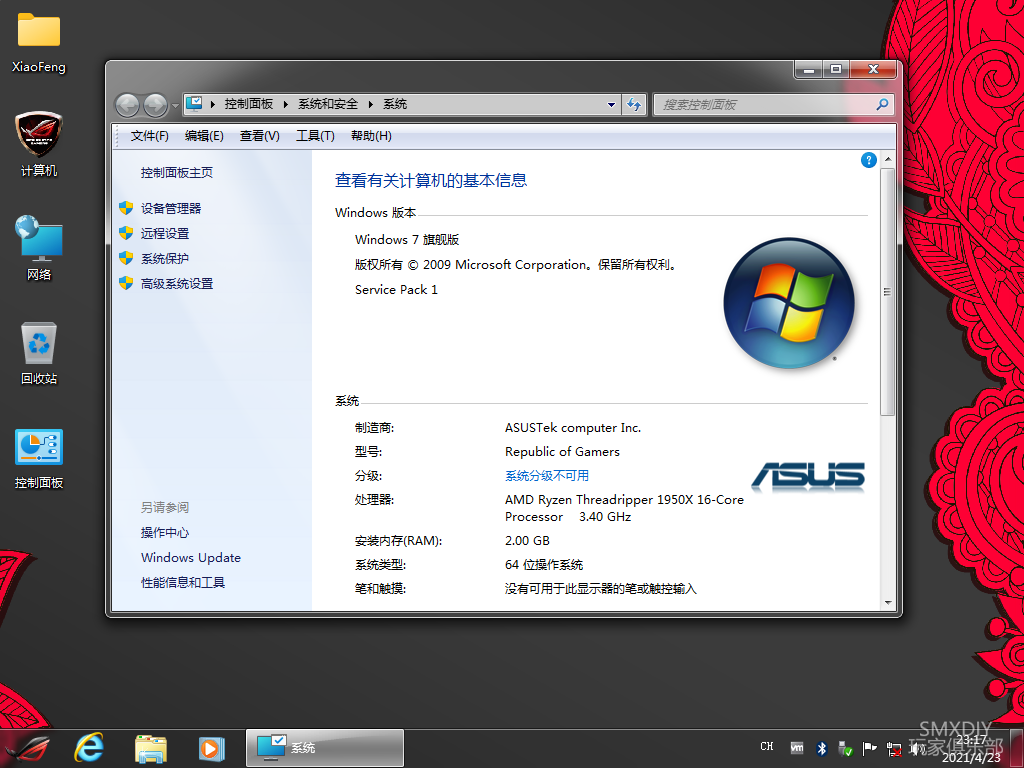This screenshot has height=768, width=1024.
Task: Maximize the 系统 window
Action: 836,69
